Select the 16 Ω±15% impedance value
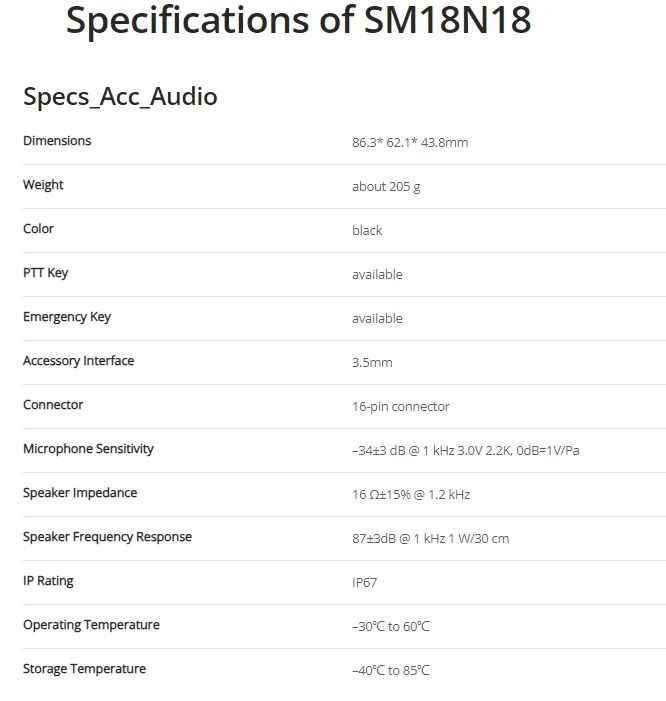This screenshot has height=701, width=666. pyautogui.click(x=411, y=495)
